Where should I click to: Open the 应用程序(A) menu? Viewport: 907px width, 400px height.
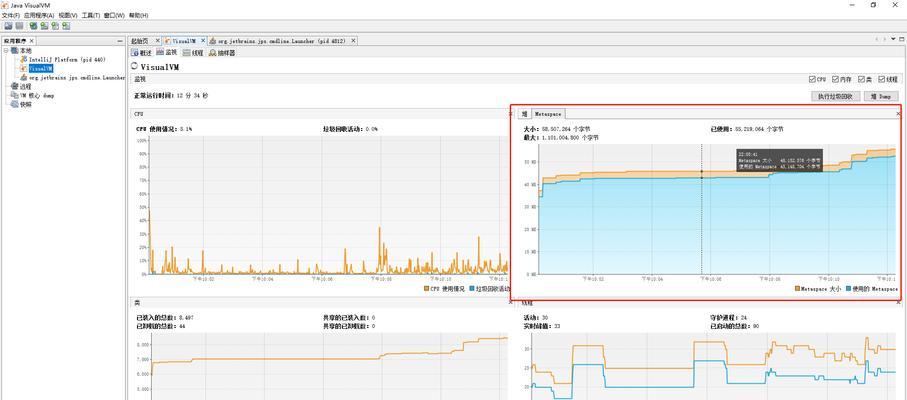[39, 15]
